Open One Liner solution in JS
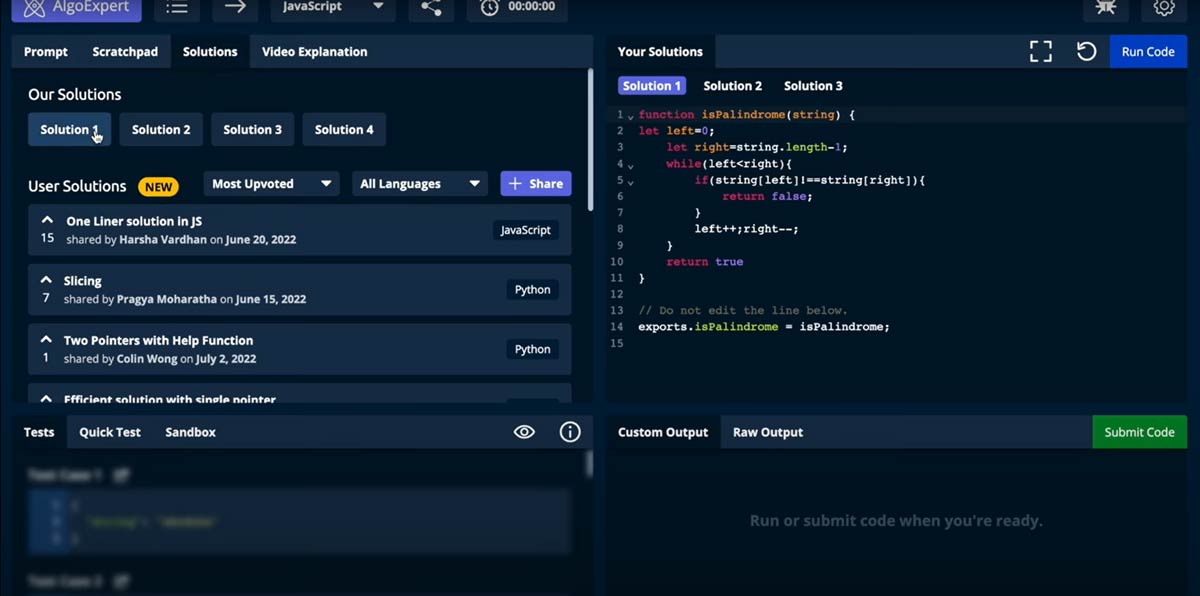1200x596 pixels. [x=300, y=230]
